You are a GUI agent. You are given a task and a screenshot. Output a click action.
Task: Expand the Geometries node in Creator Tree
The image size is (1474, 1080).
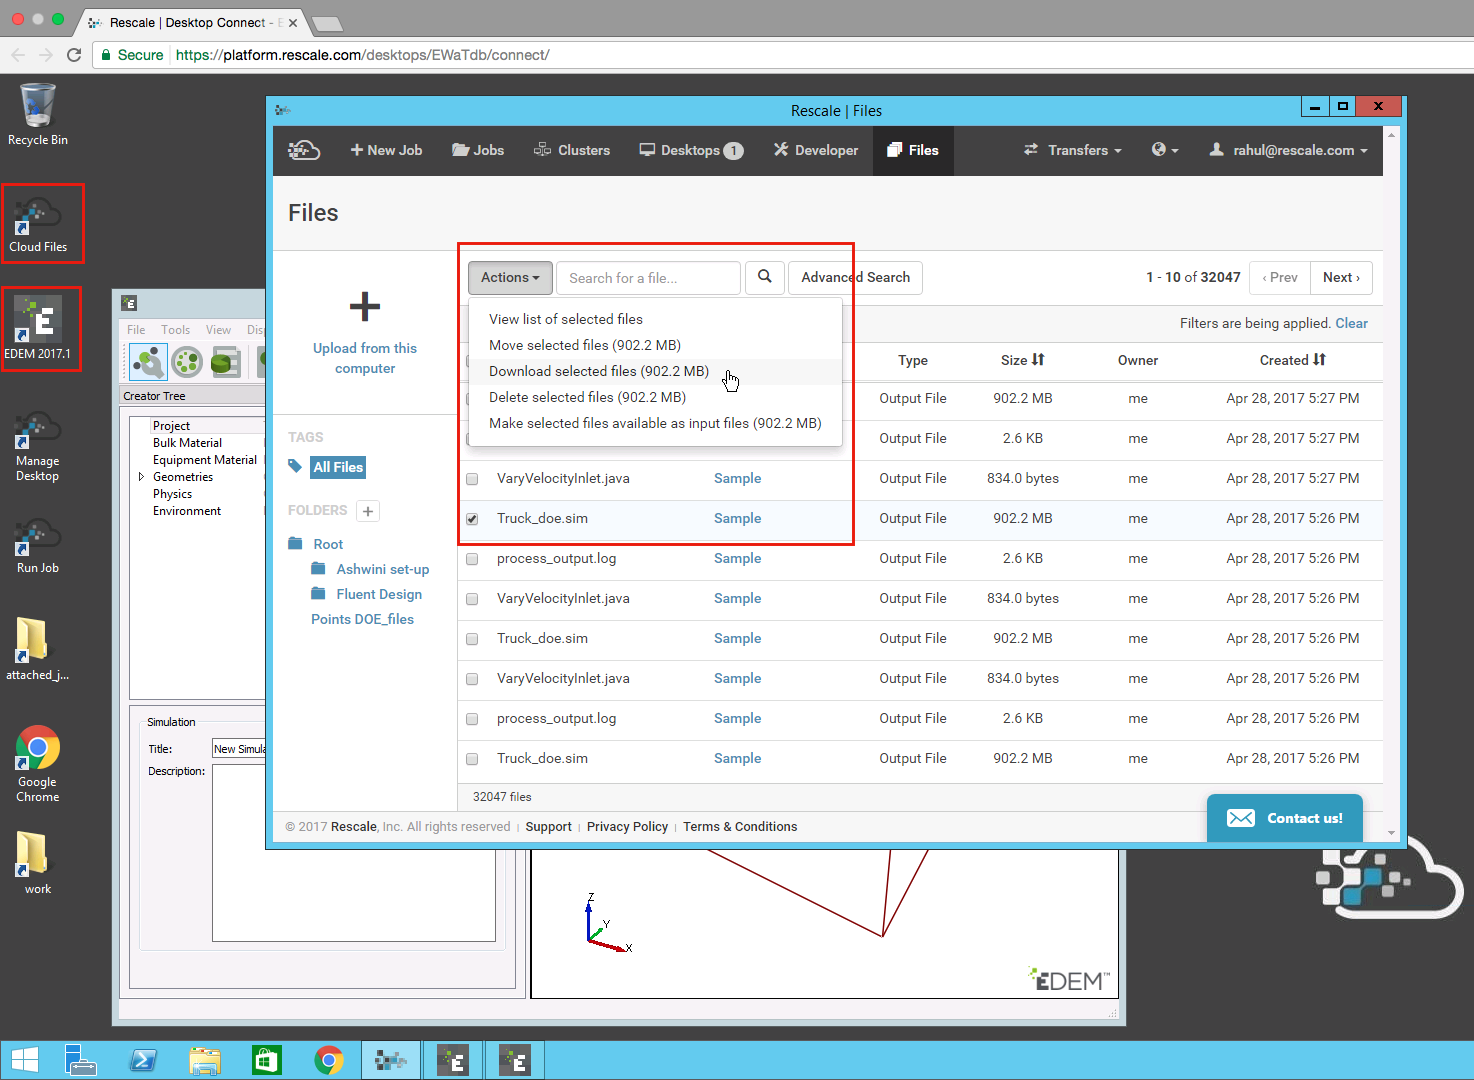coord(141,477)
